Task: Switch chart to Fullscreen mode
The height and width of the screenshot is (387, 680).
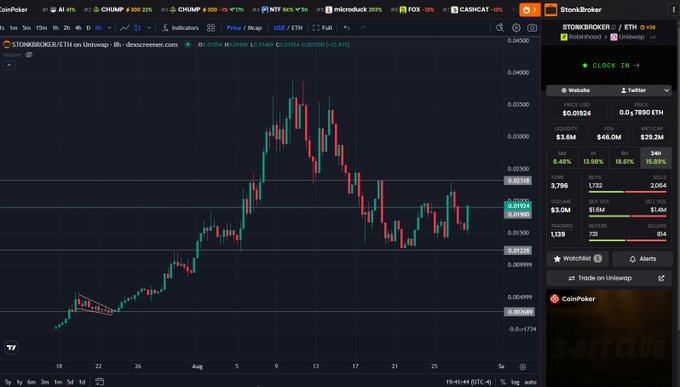Action: (x=322, y=28)
